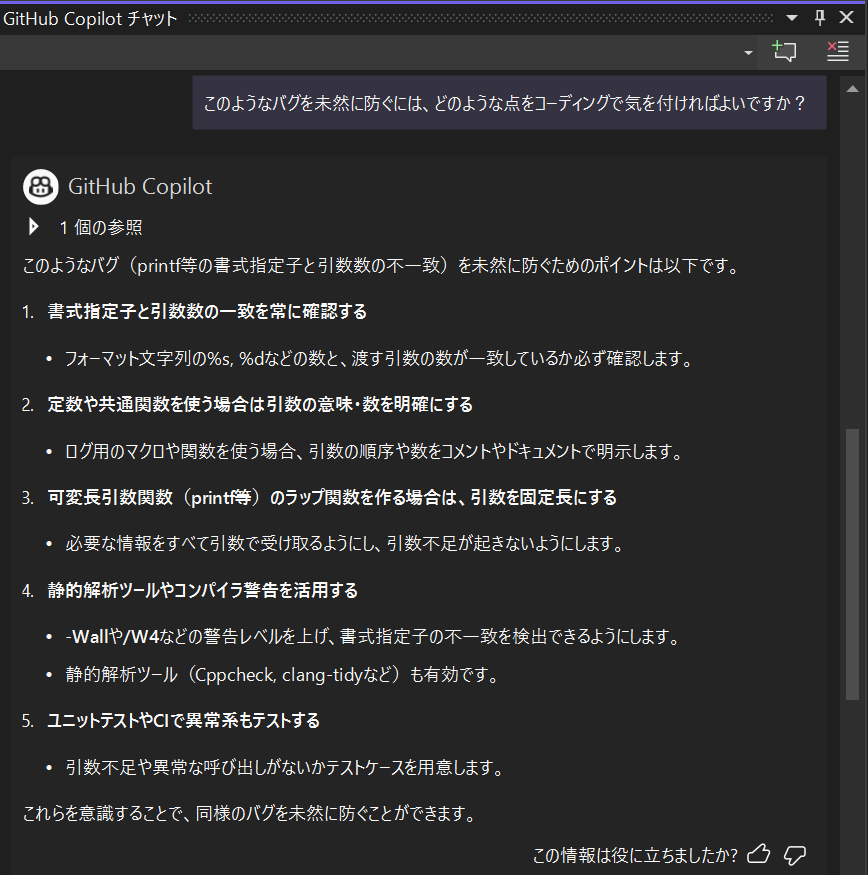
Task: Pin the Copilot chat panel
Action: (x=819, y=18)
